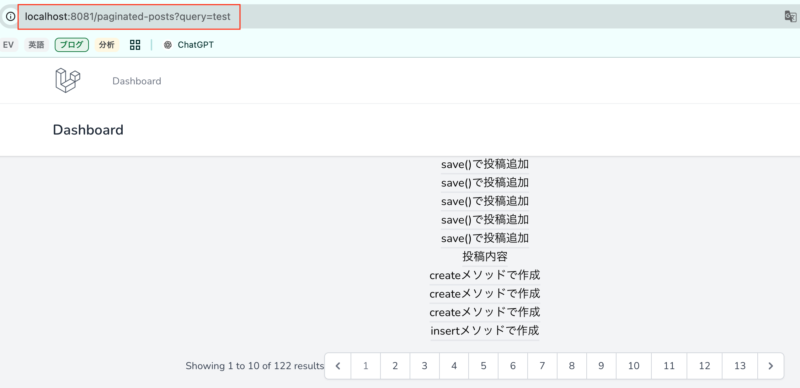Open the 英語 bookmark folder

(36, 45)
